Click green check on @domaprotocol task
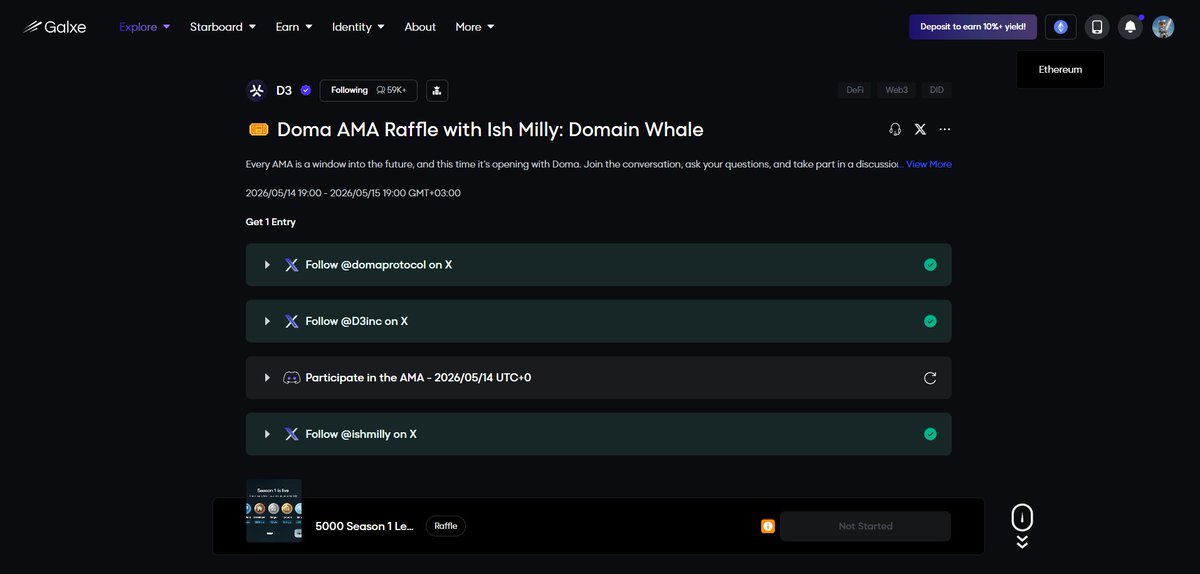Image resolution: width=1200 pixels, height=574 pixels. click(930, 265)
